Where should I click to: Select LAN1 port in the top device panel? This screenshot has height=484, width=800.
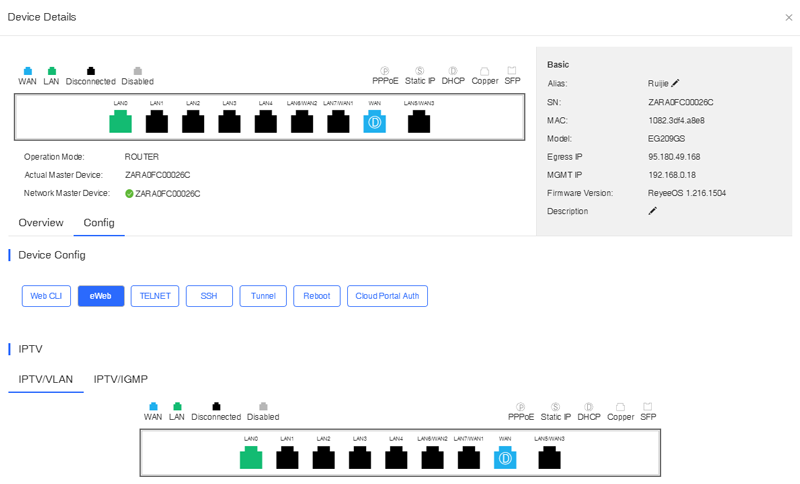pos(157,122)
